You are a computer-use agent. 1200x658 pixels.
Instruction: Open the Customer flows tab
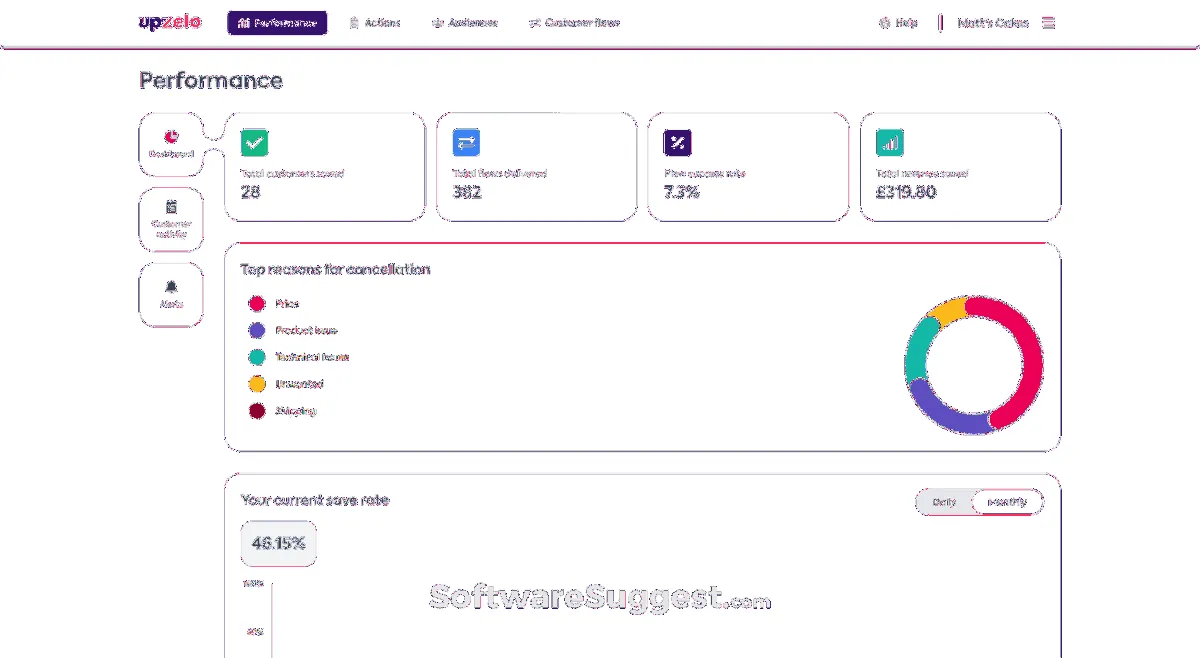[574, 23]
